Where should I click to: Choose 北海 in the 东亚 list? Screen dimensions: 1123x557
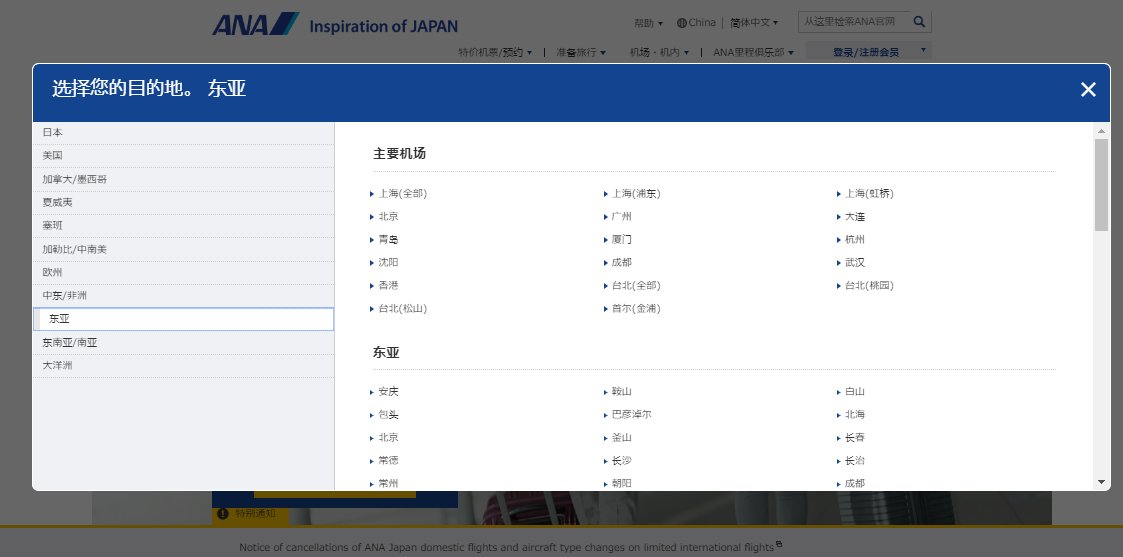point(855,415)
